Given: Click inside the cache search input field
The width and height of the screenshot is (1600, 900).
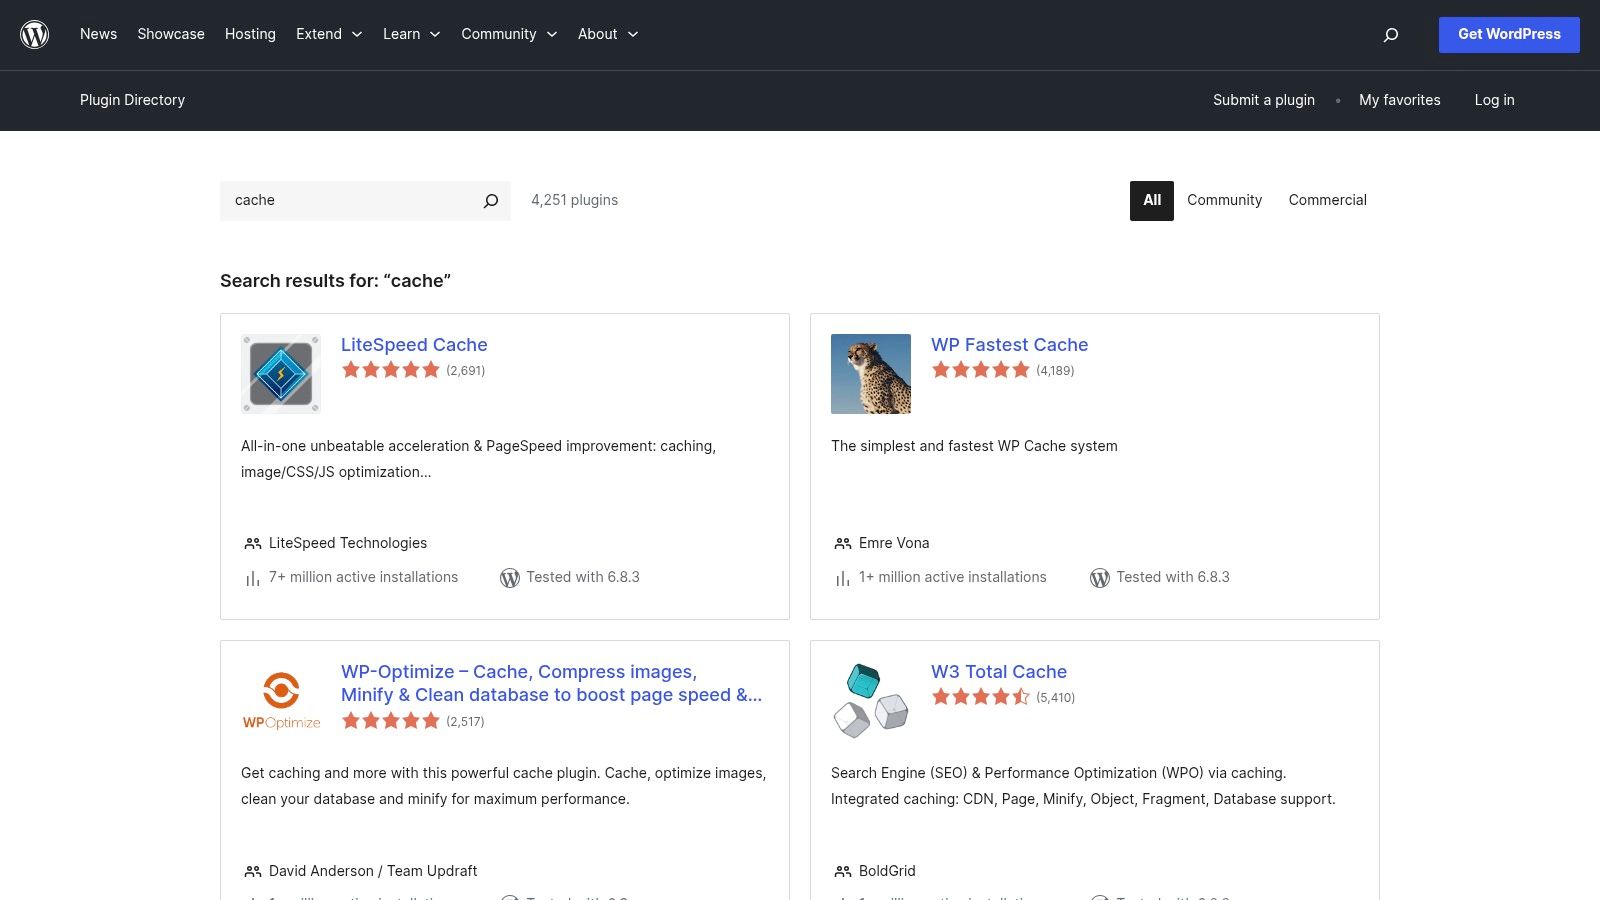Looking at the screenshot, I should point(350,200).
